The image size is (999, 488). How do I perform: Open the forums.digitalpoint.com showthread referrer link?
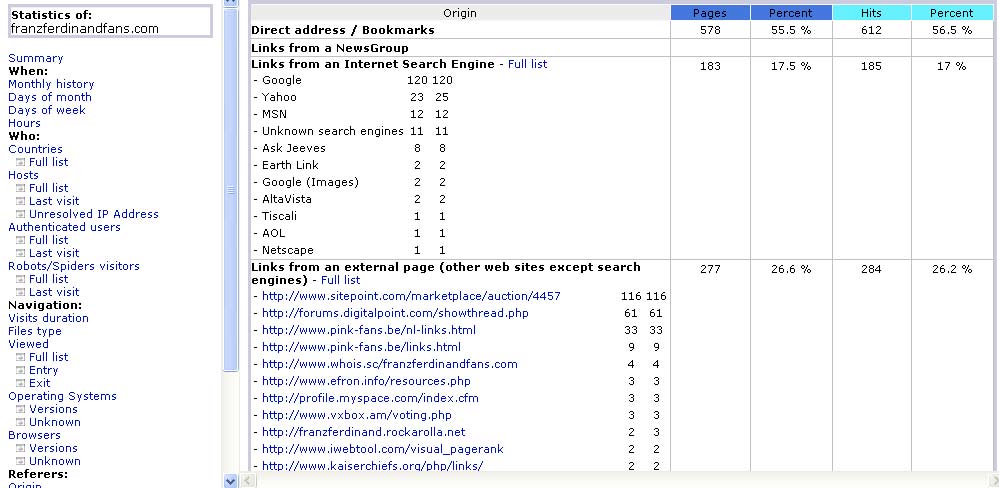395,313
